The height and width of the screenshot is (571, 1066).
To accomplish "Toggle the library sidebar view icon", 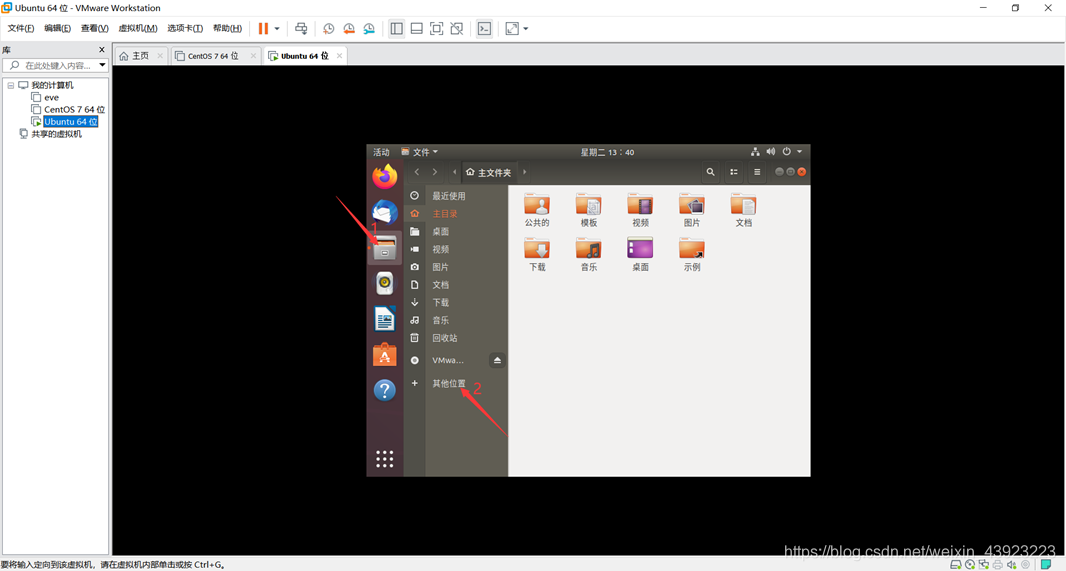I will [396, 29].
